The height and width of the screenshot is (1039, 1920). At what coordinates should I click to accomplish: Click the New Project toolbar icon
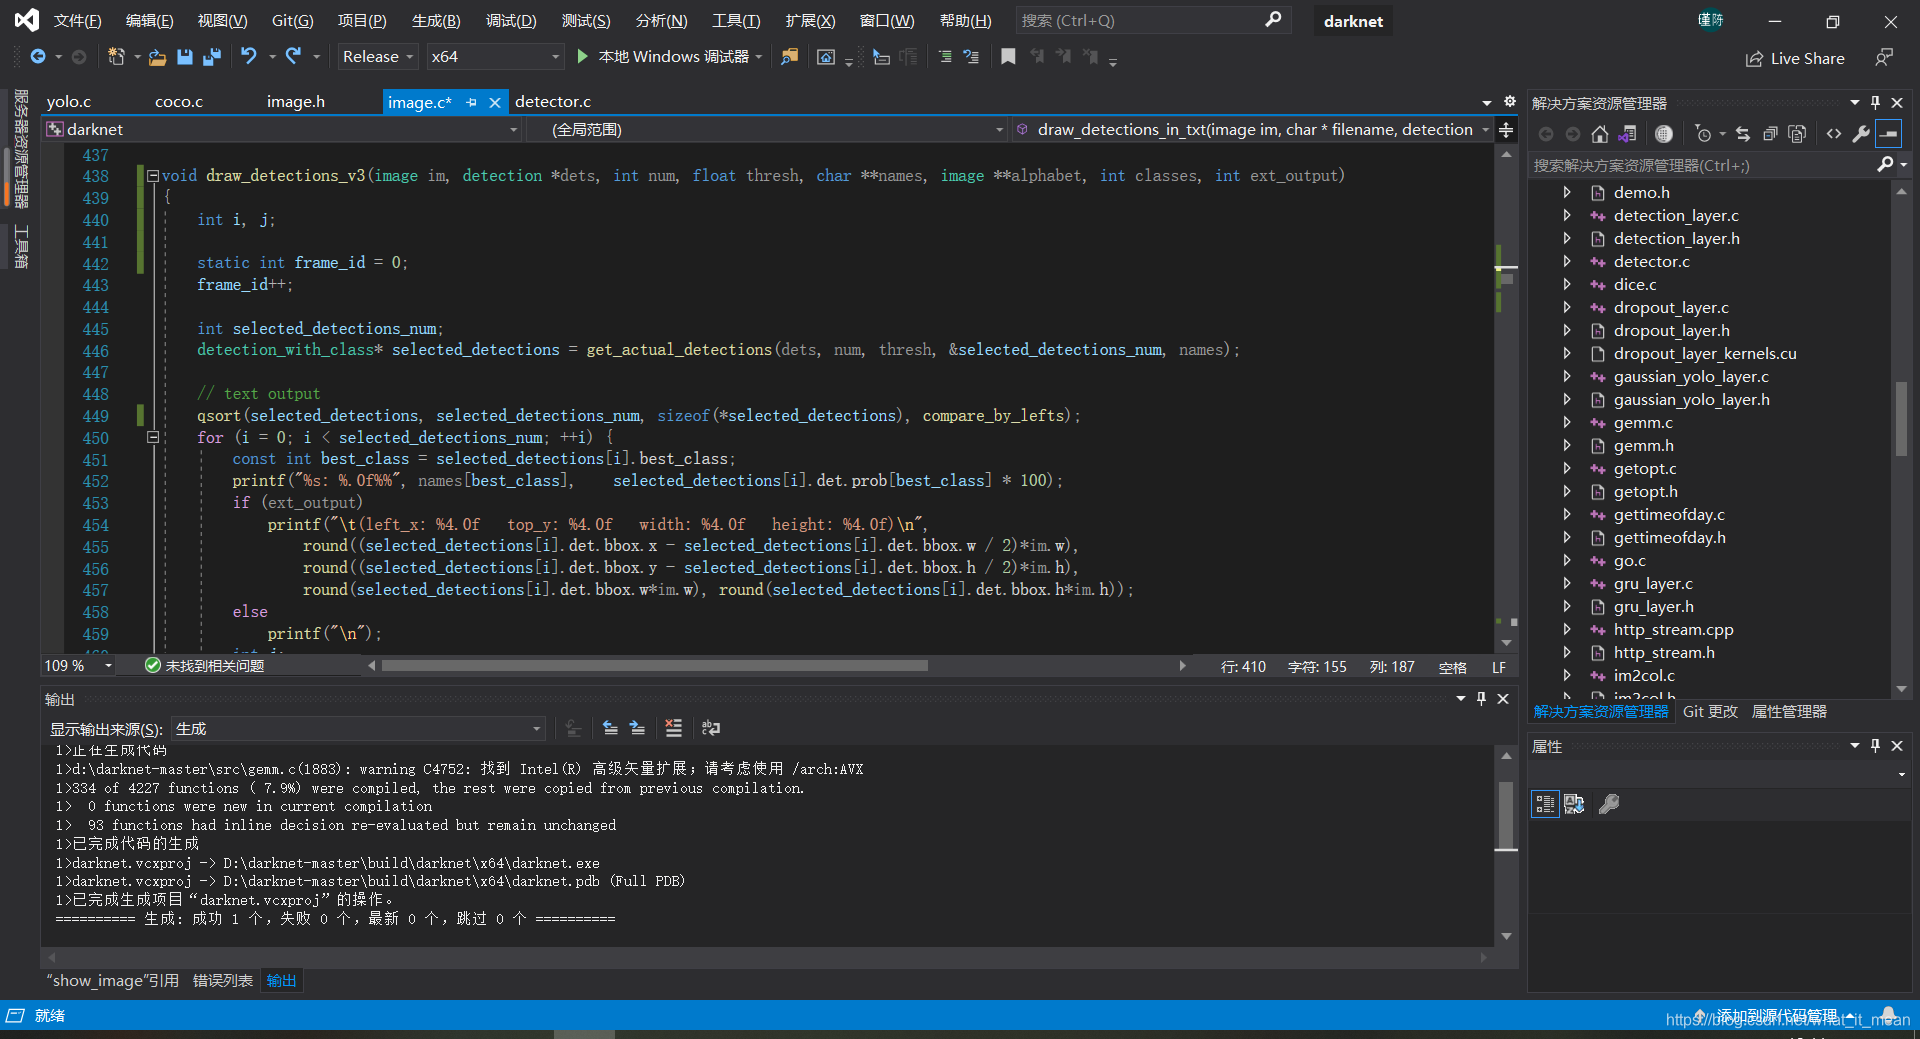(x=117, y=57)
